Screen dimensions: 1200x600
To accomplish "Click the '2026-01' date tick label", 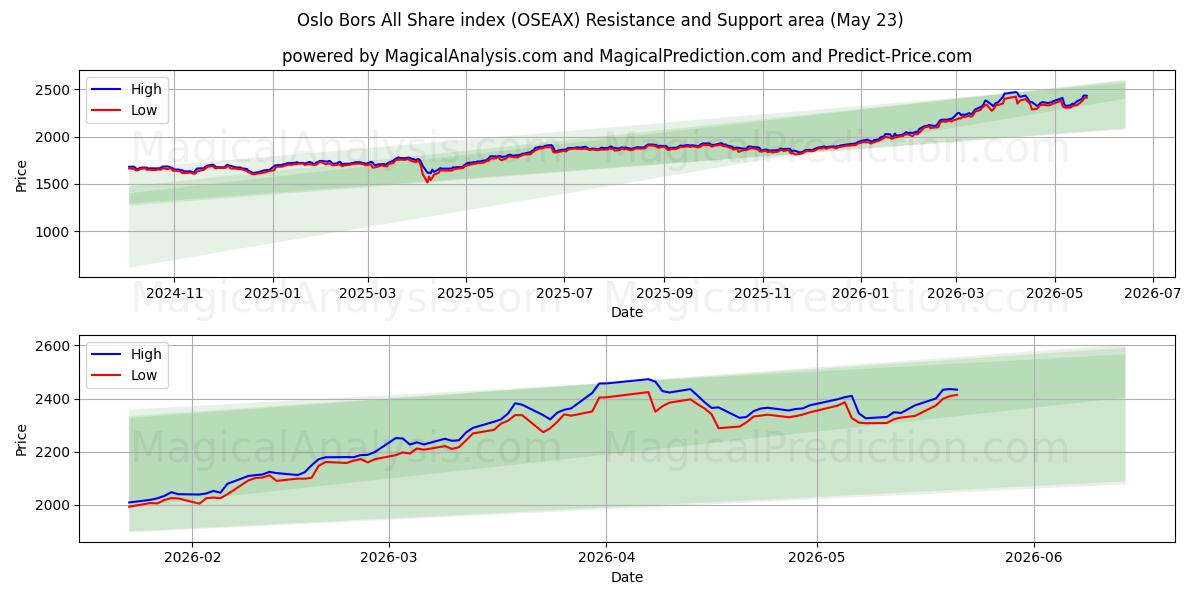I will [x=860, y=294].
